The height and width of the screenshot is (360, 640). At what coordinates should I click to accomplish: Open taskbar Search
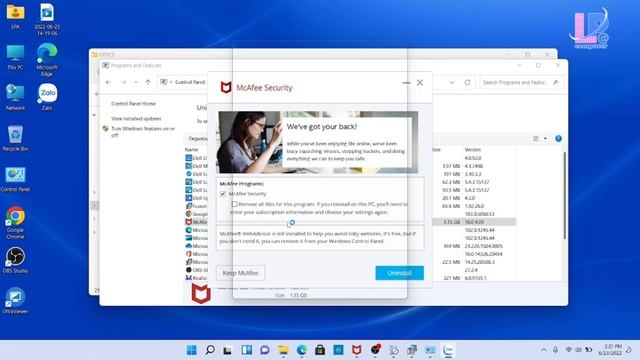click(210, 350)
